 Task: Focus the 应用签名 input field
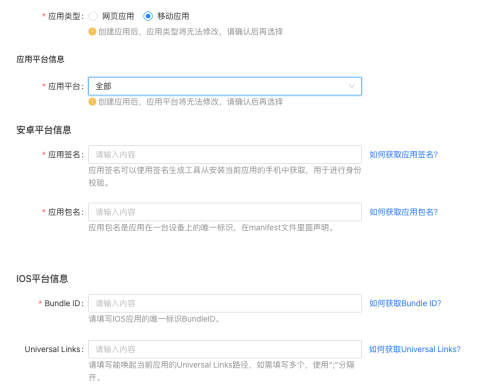click(225, 154)
